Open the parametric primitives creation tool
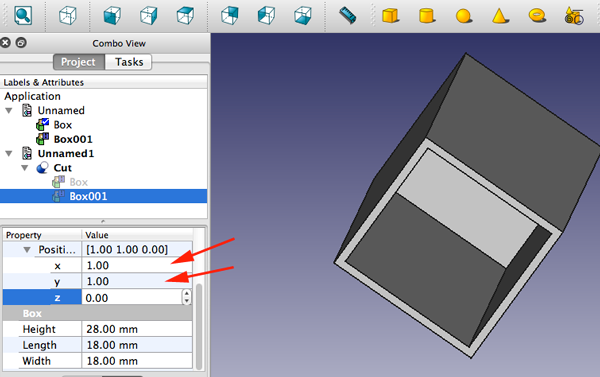600x377 pixels. point(574,16)
